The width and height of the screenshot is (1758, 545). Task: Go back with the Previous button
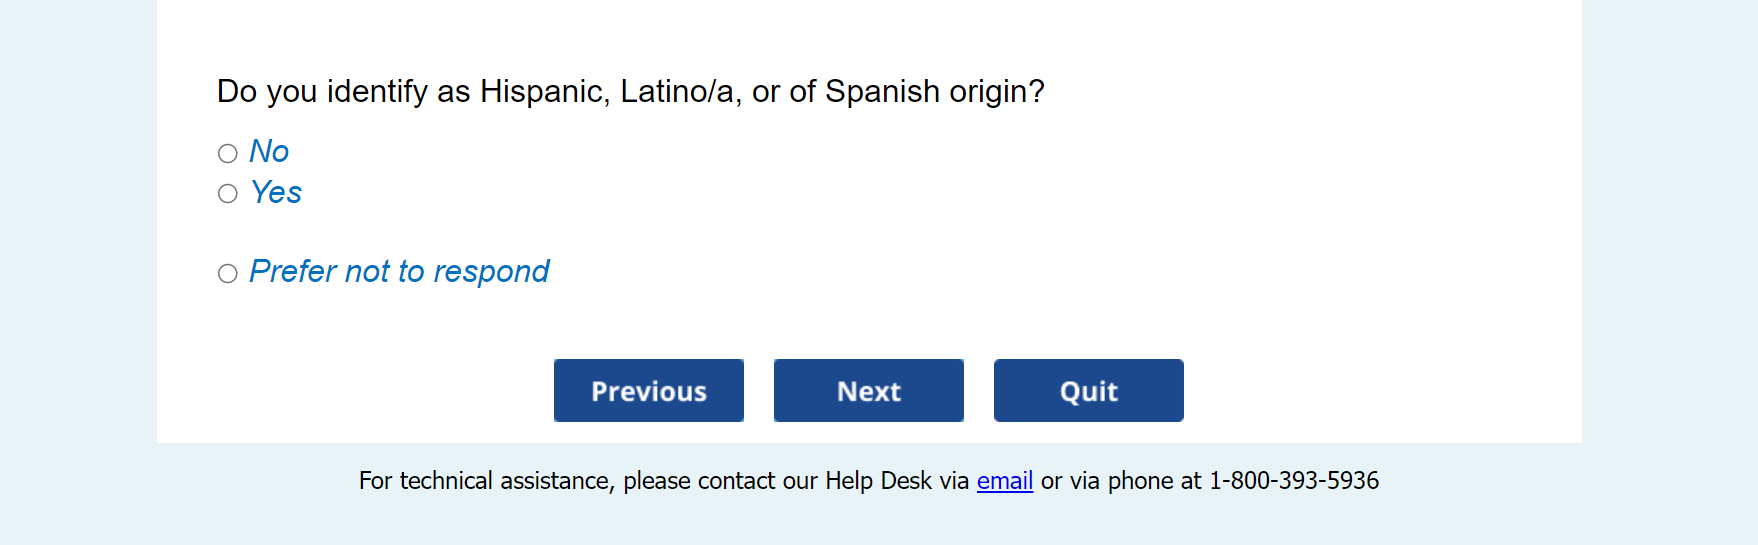[648, 390]
